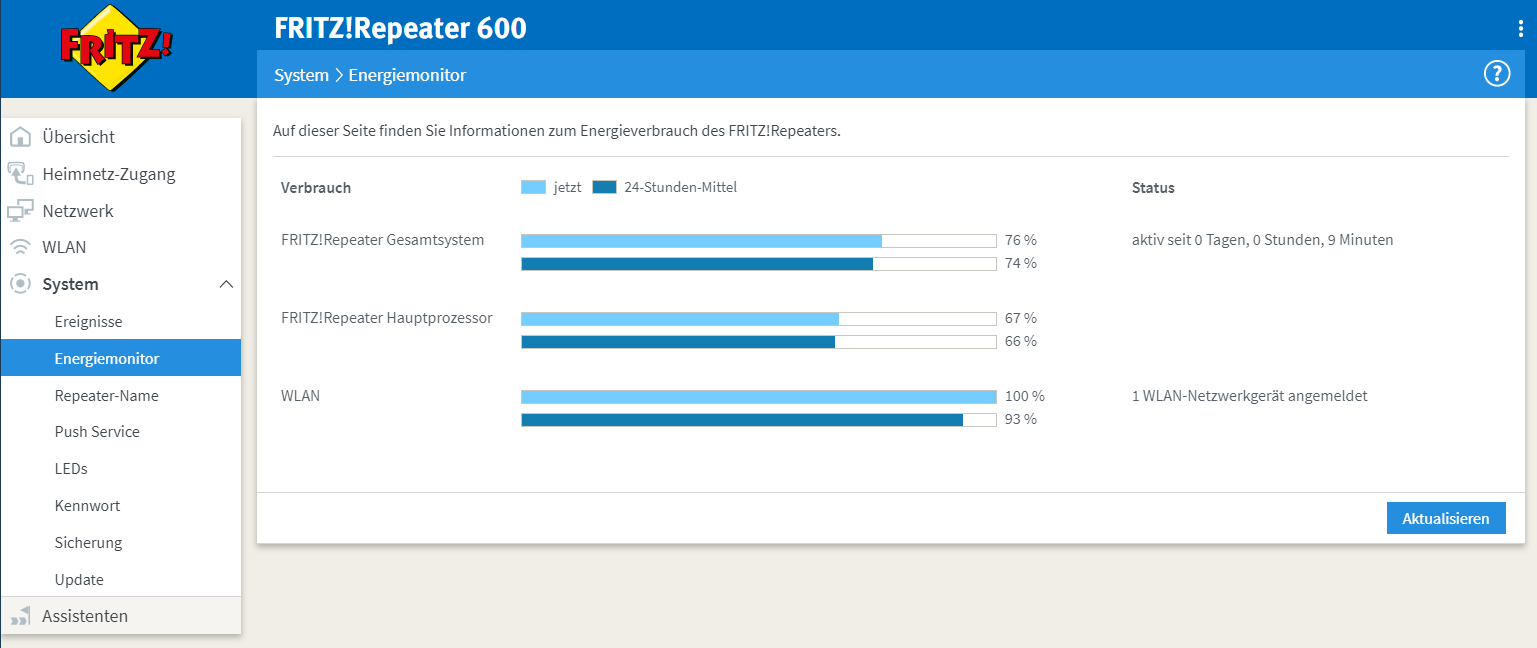
Task: Open the help question mark icon
Action: coord(1496,74)
